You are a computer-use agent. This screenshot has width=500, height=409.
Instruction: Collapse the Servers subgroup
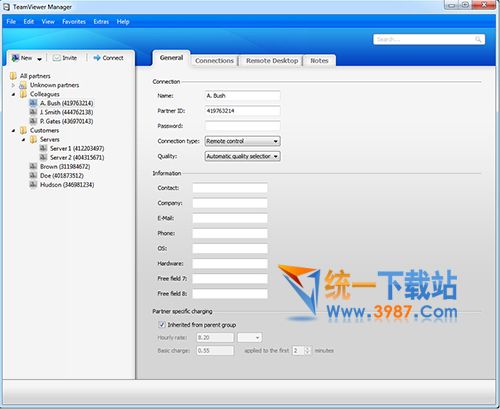[x=23, y=140]
